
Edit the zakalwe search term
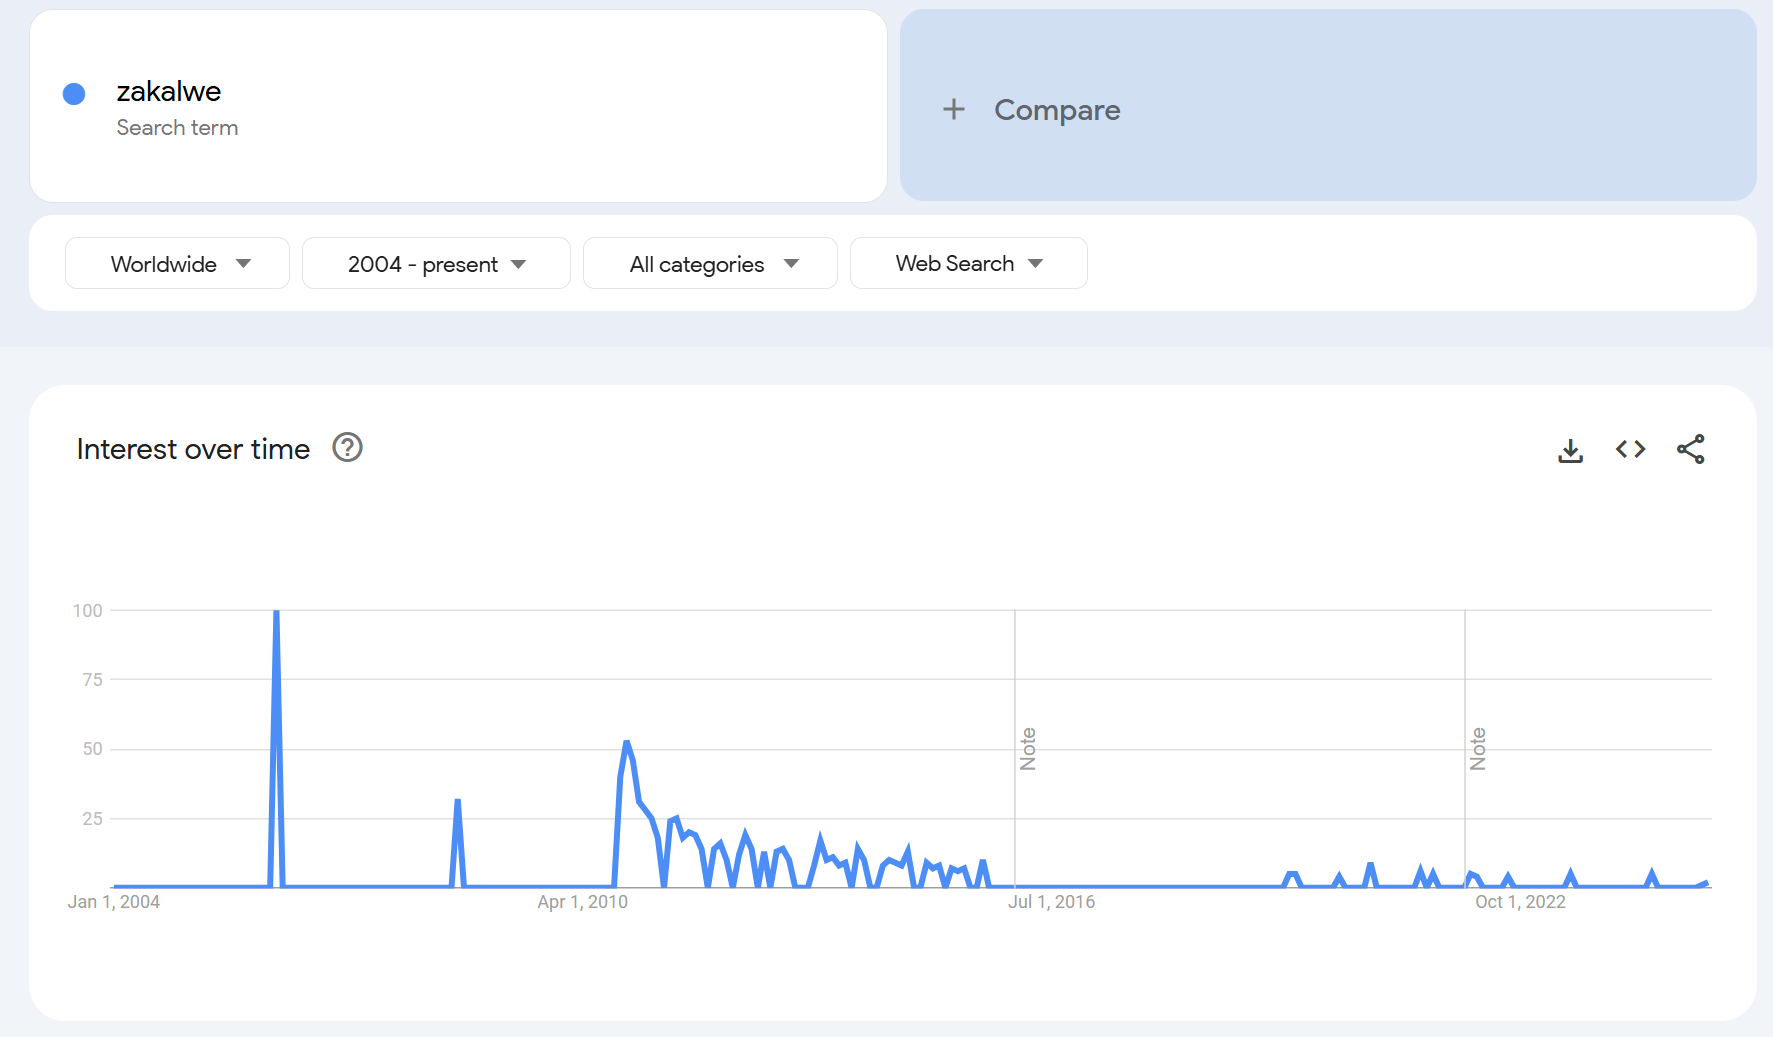pyautogui.click(x=169, y=91)
